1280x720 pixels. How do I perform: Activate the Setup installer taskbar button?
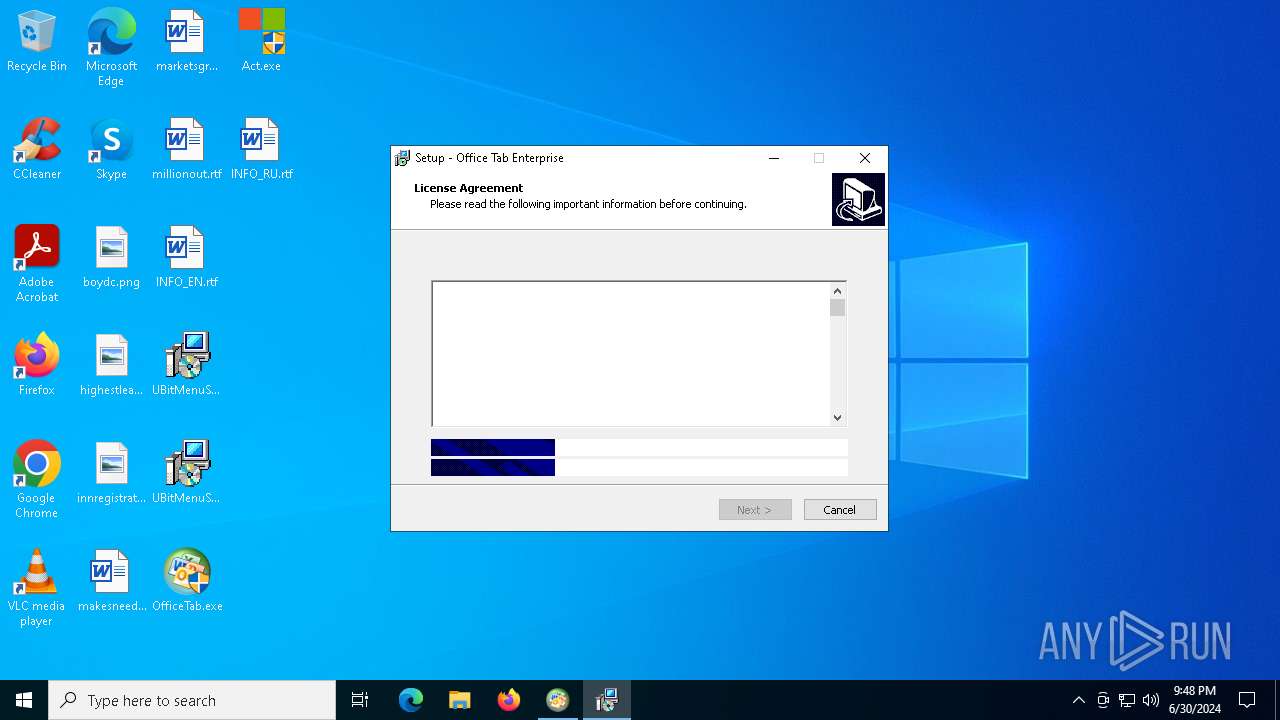[x=607, y=700]
